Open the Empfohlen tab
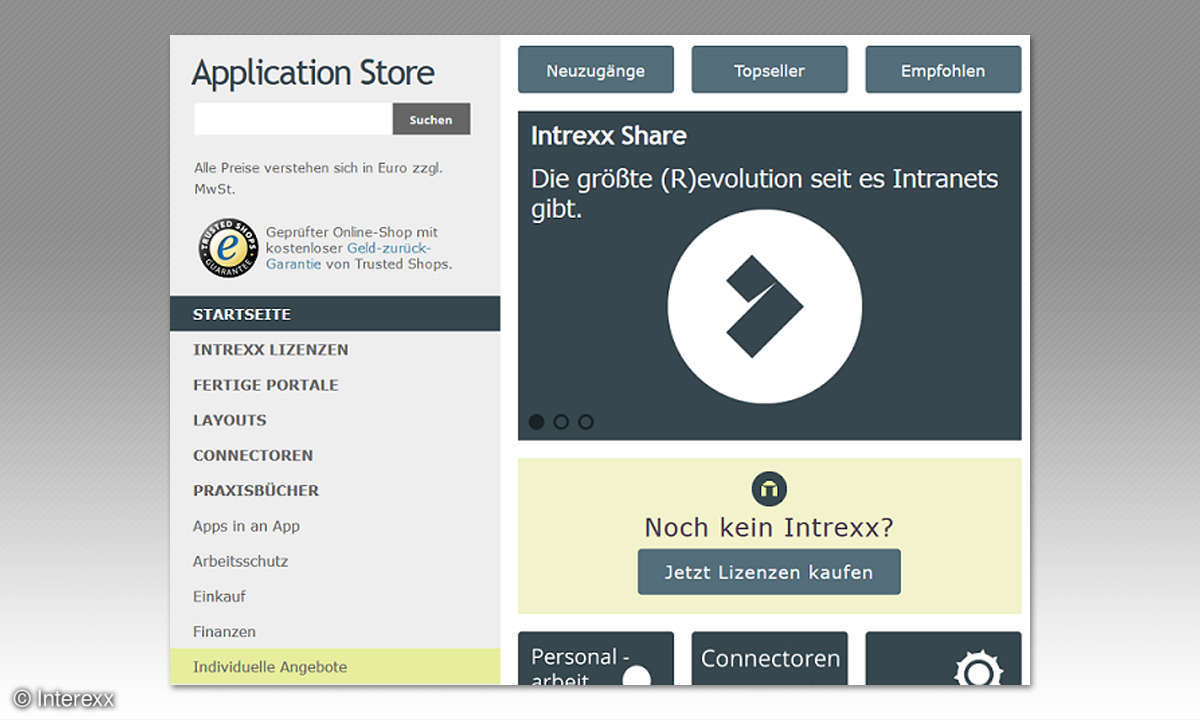The image size is (1200, 720). (943, 70)
